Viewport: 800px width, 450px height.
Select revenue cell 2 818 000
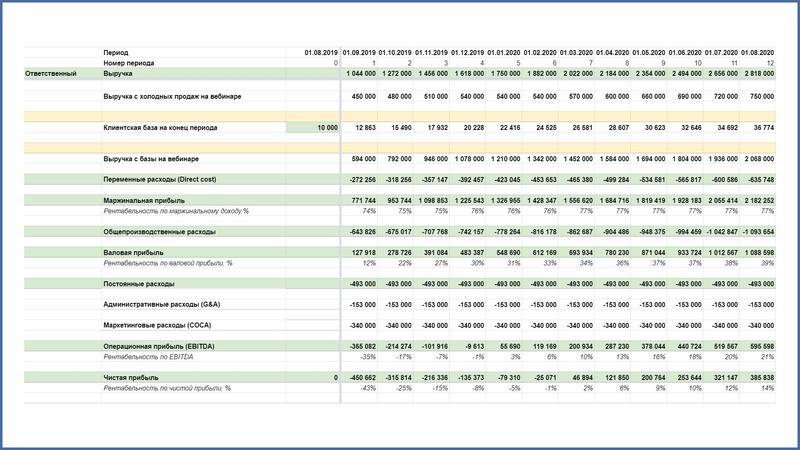pyautogui.click(x=759, y=73)
